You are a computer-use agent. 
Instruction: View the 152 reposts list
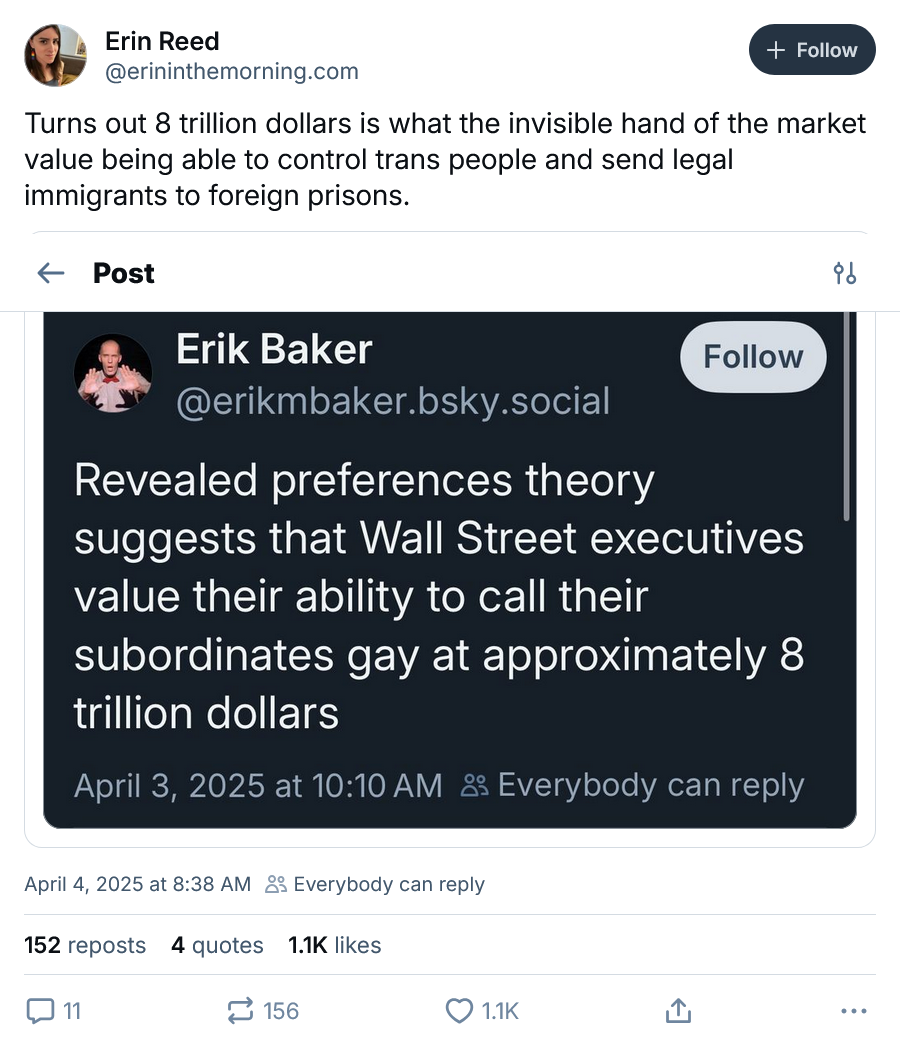pyautogui.click(x=85, y=945)
